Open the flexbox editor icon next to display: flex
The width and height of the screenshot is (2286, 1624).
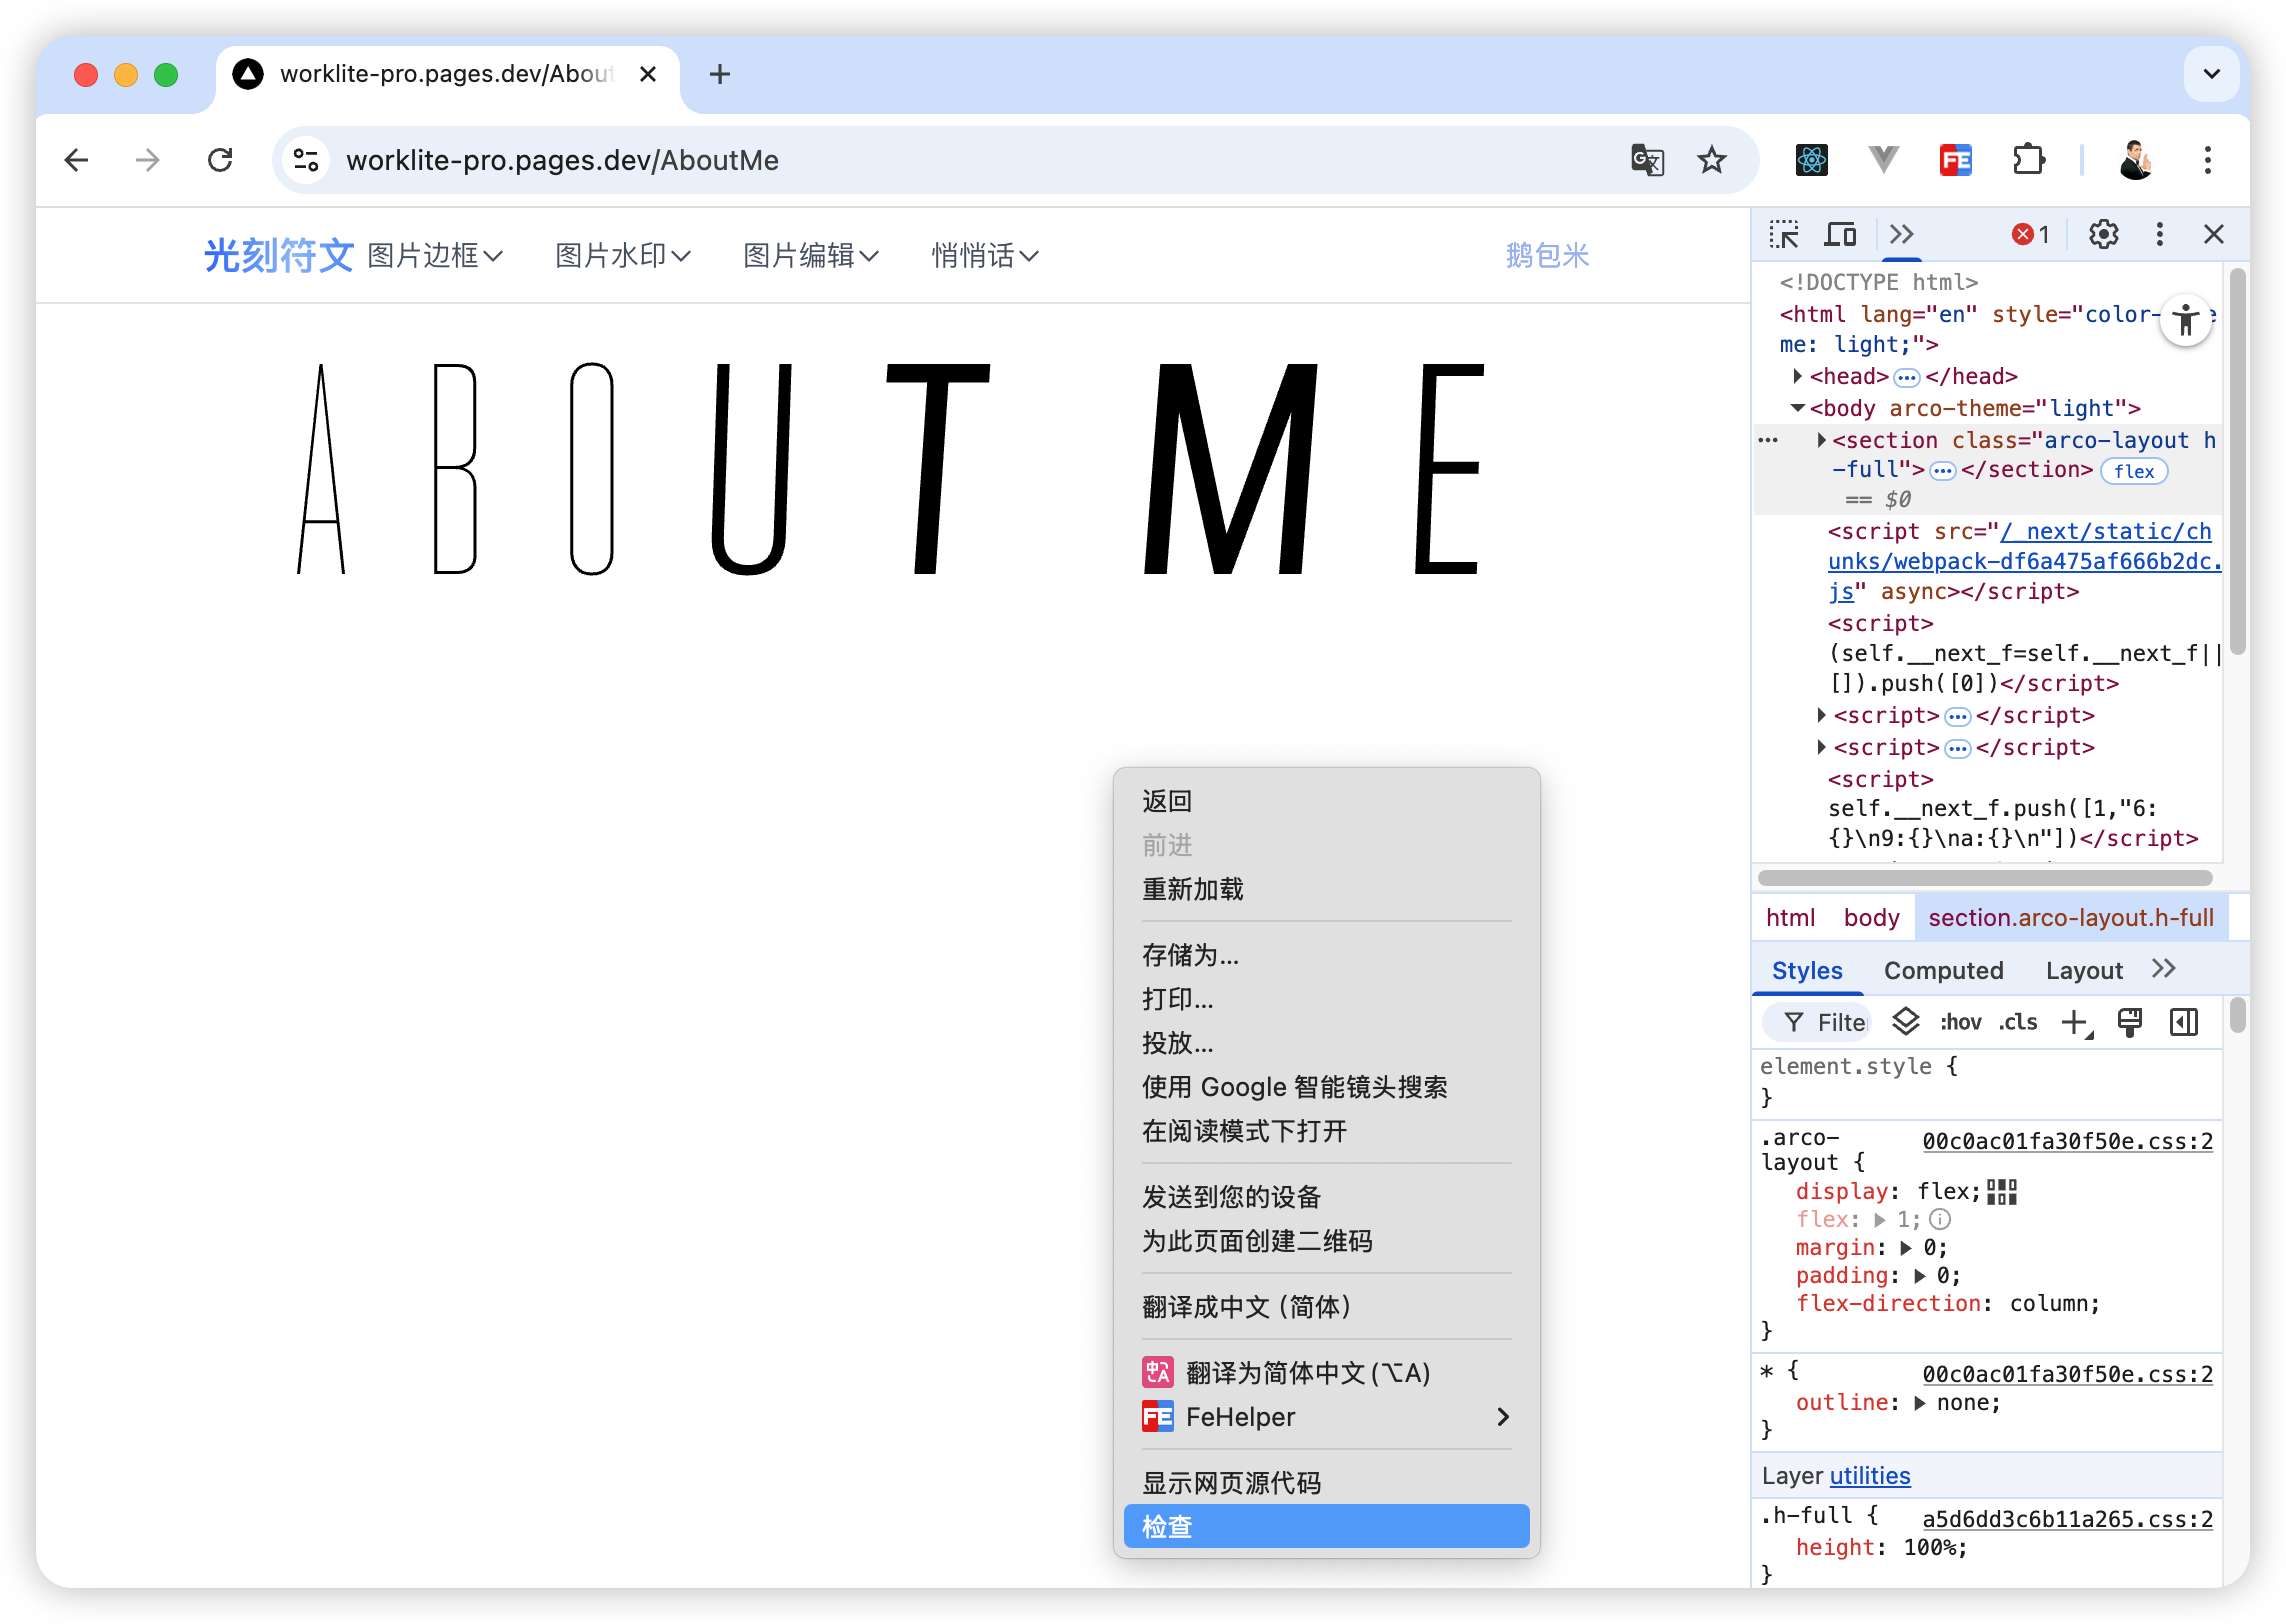2002,1191
